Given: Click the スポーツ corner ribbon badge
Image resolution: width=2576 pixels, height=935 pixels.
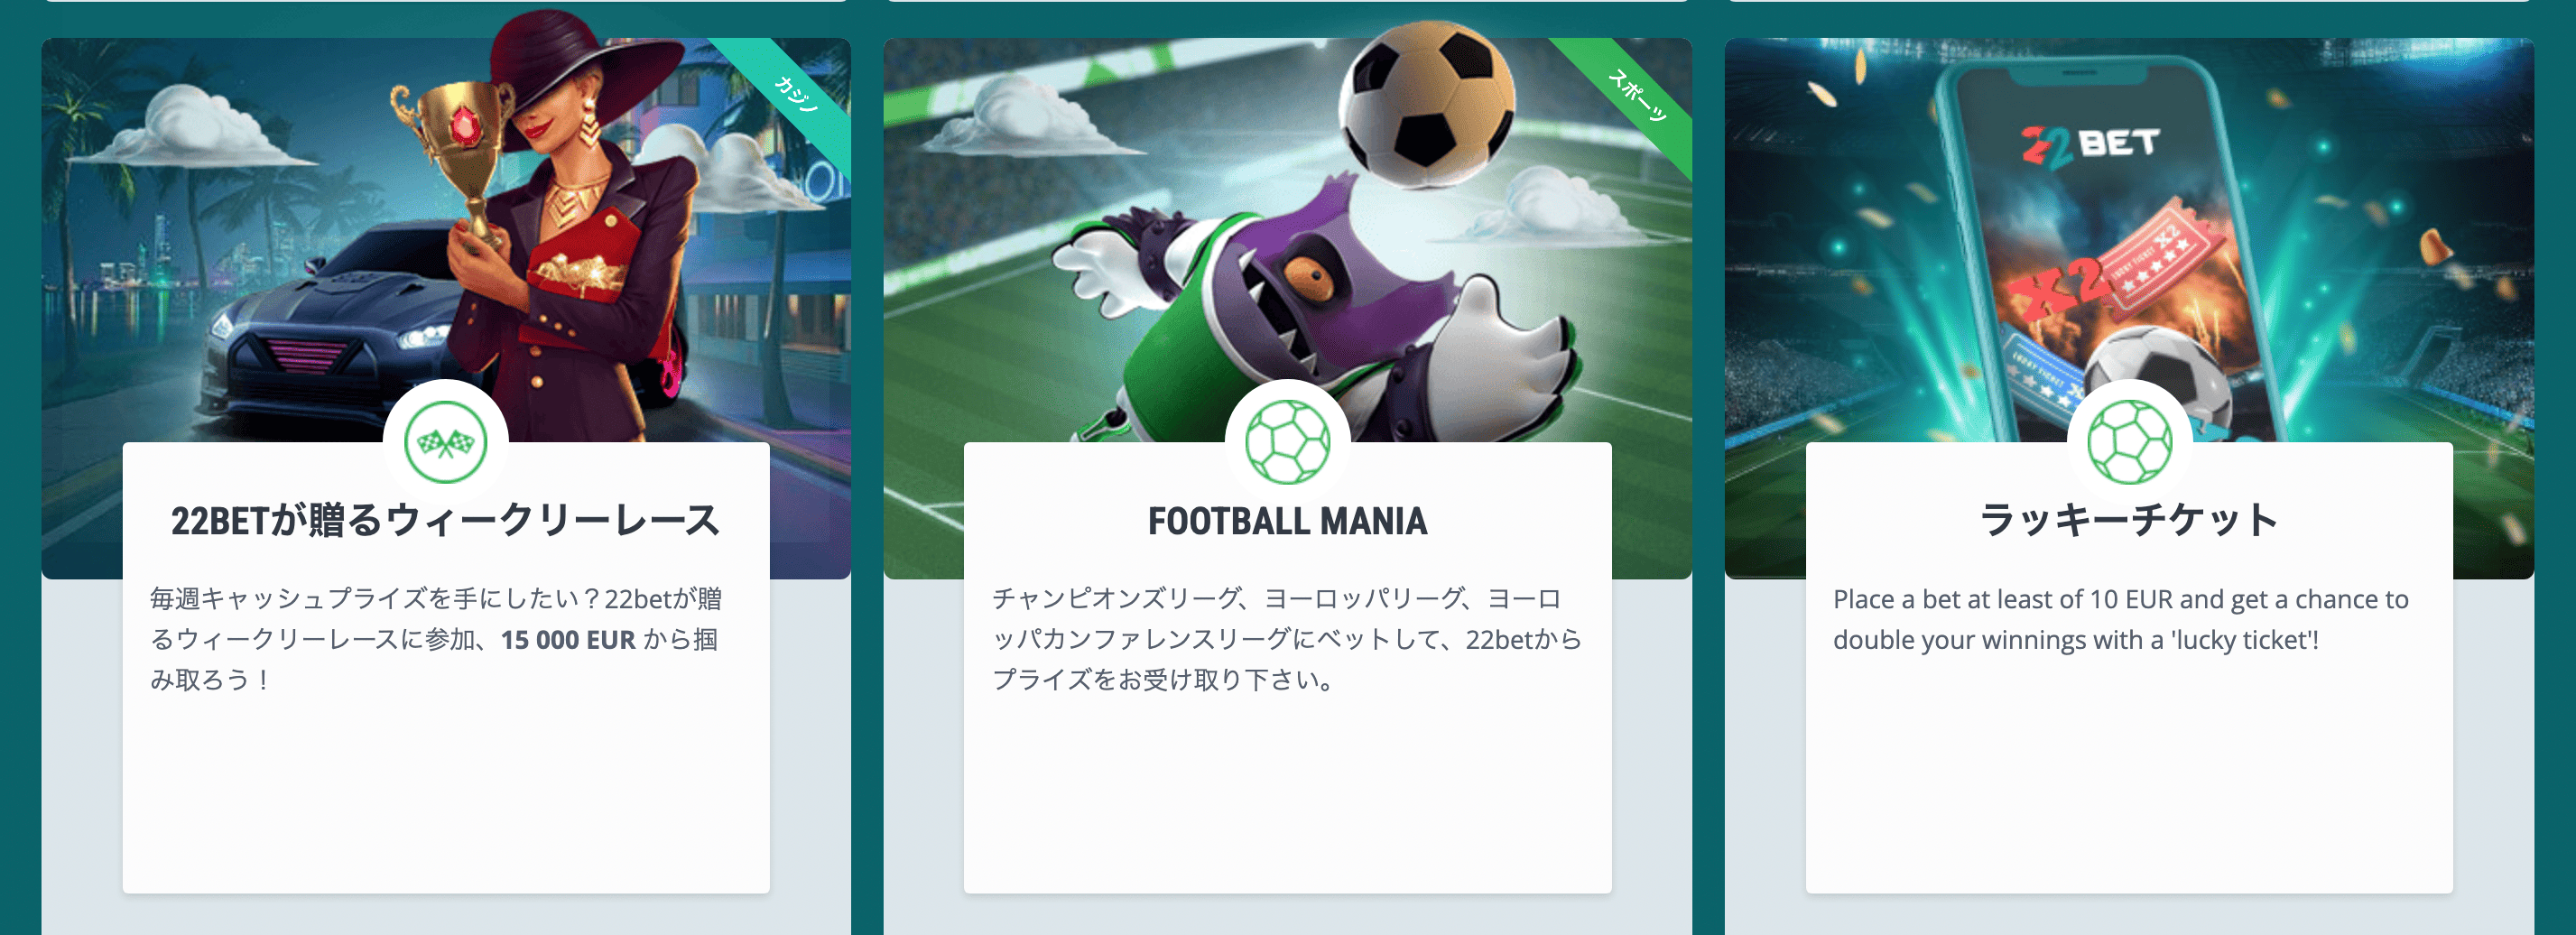Looking at the screenshot, I should 1636,93.
